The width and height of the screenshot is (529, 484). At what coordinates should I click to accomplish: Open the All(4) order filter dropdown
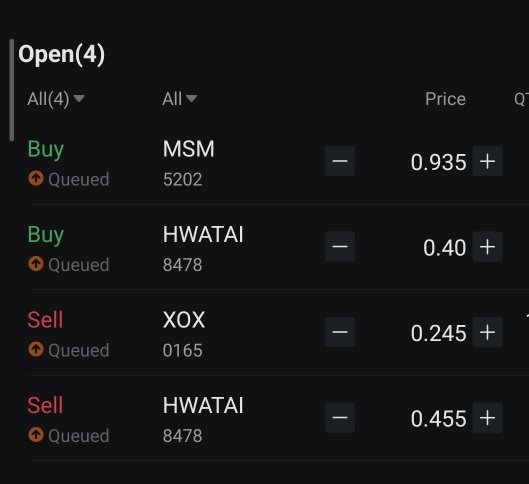(56, 99)
